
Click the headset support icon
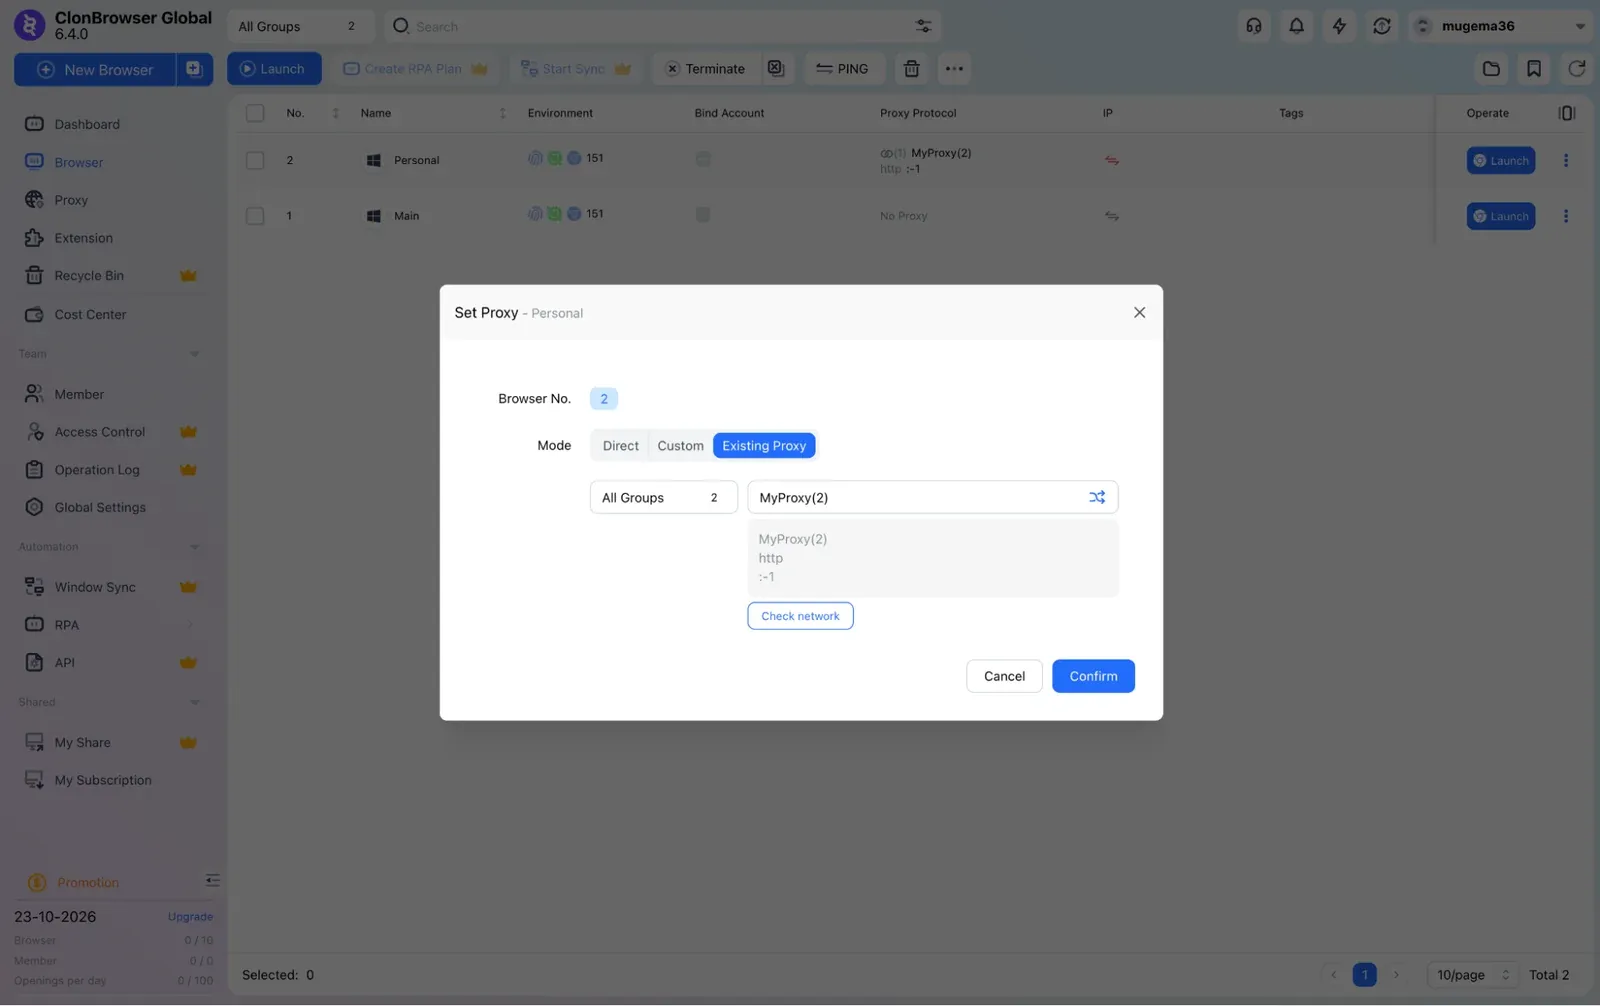tap(1254, 26)
